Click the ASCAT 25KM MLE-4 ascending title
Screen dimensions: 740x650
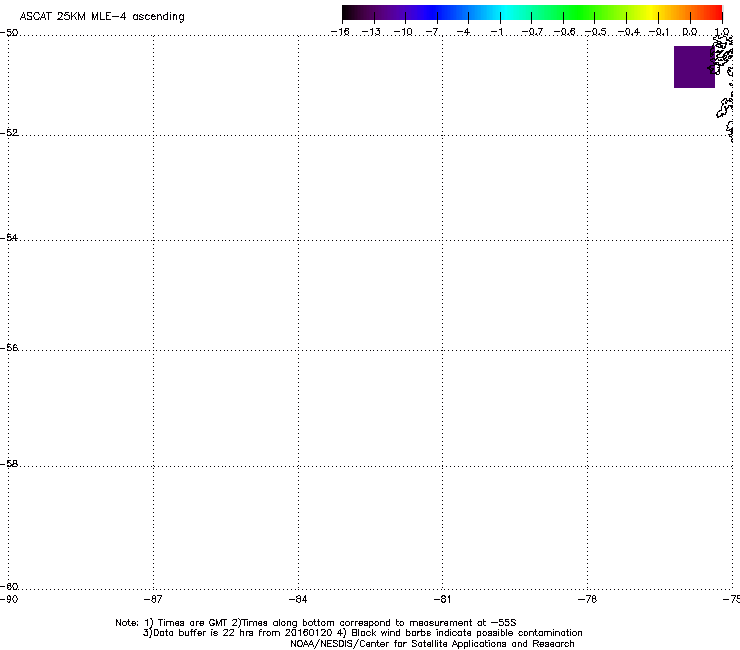pos(102,17)
